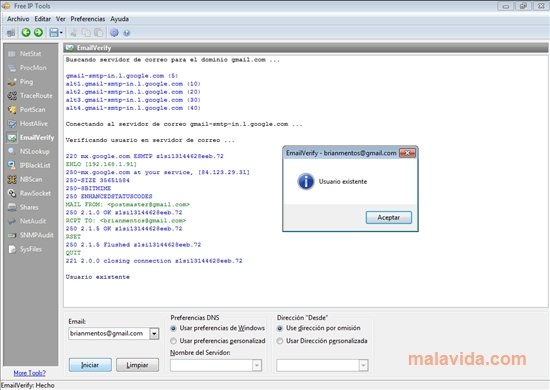Click the 'MAIL FROM:' log line
Viewport: 550px width, 390px height.
(x=128, y=204)
